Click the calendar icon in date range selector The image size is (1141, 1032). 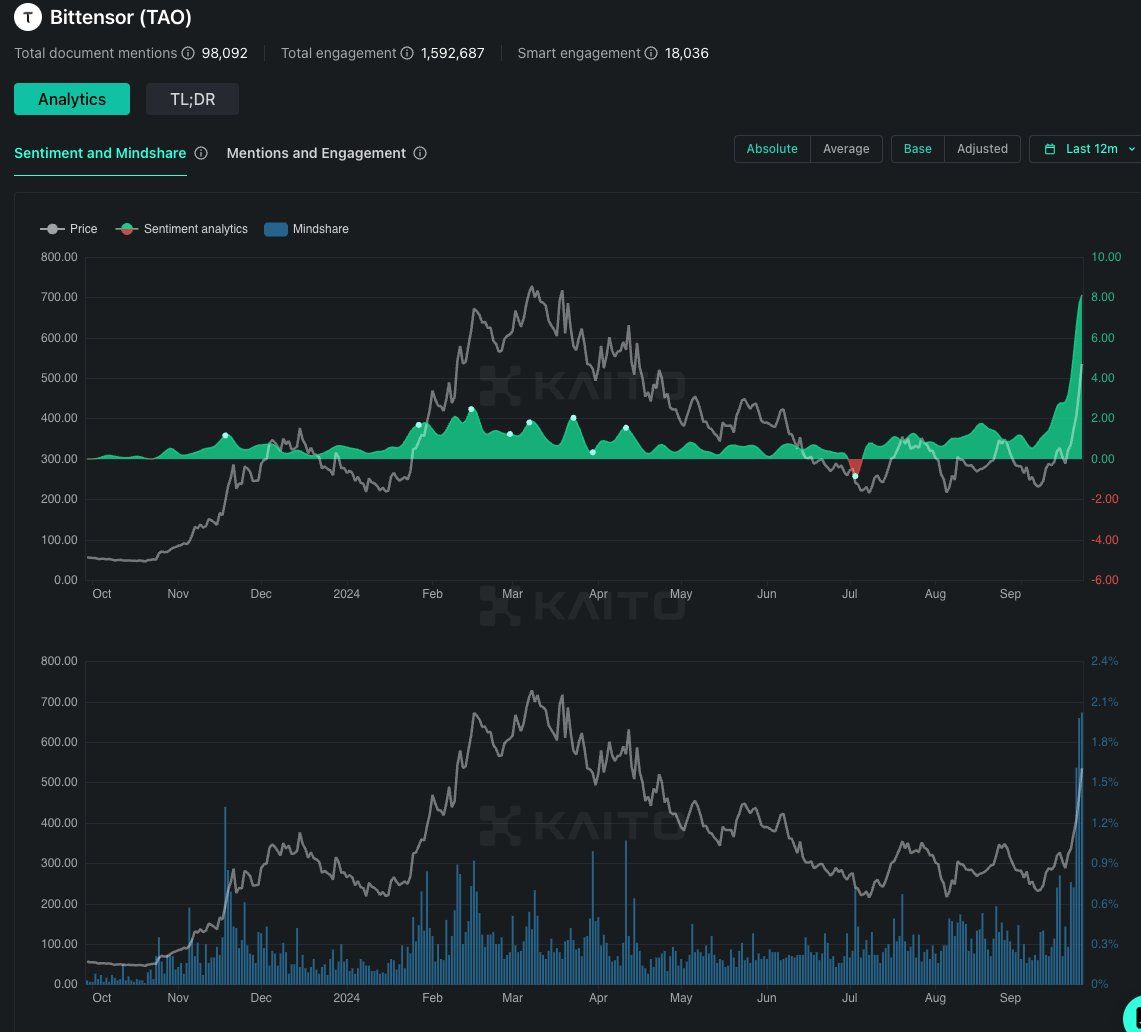1049,149
